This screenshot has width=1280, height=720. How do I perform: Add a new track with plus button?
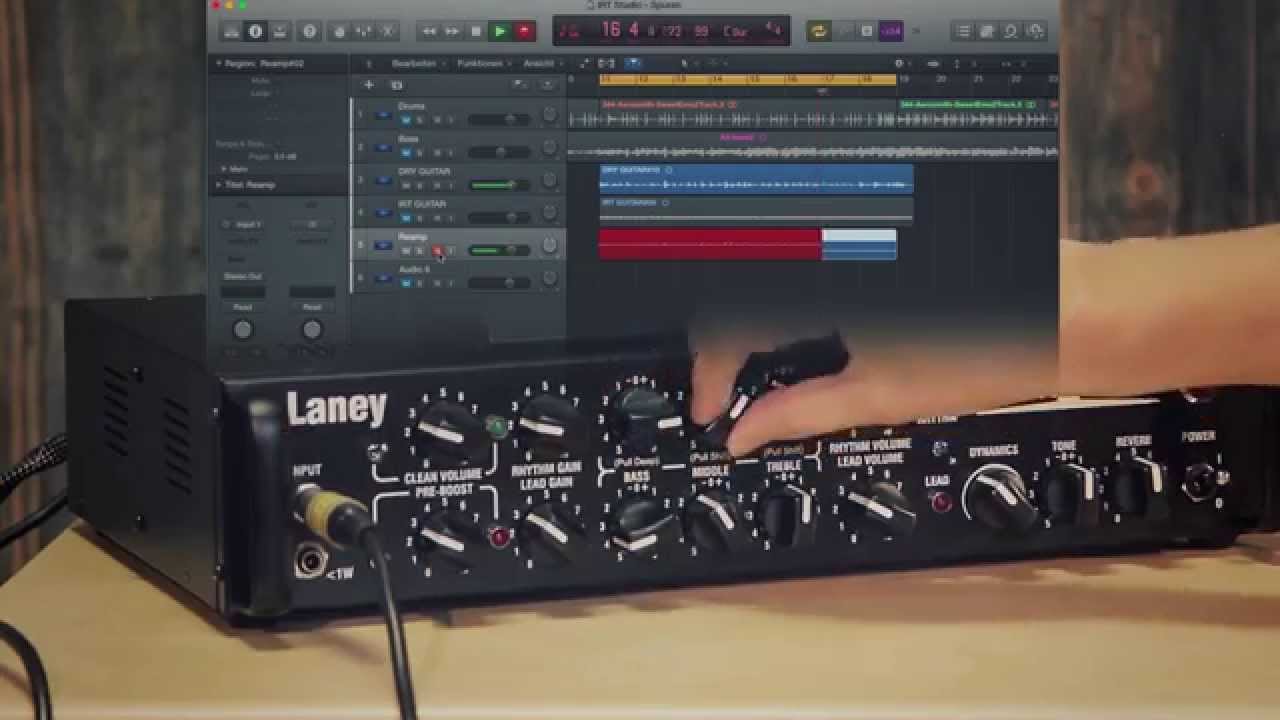368,86
